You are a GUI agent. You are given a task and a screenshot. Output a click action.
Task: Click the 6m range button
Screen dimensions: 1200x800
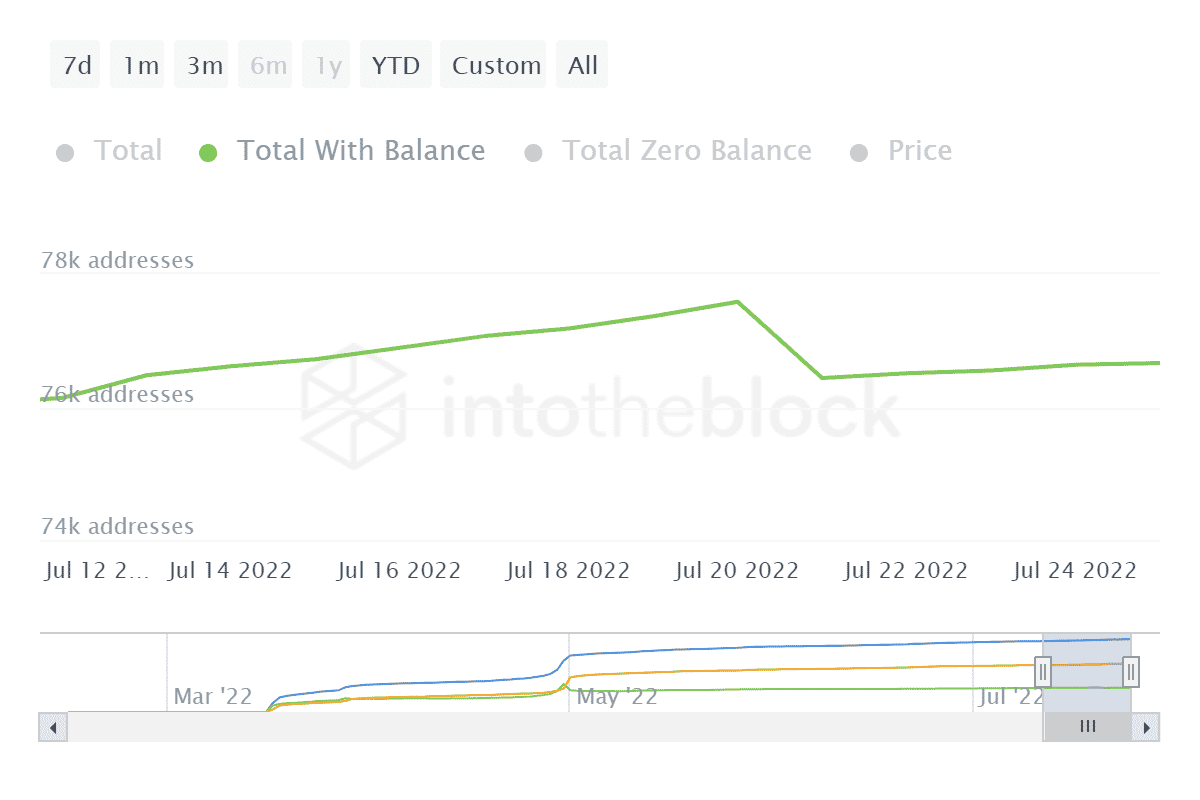pos(268,66)
